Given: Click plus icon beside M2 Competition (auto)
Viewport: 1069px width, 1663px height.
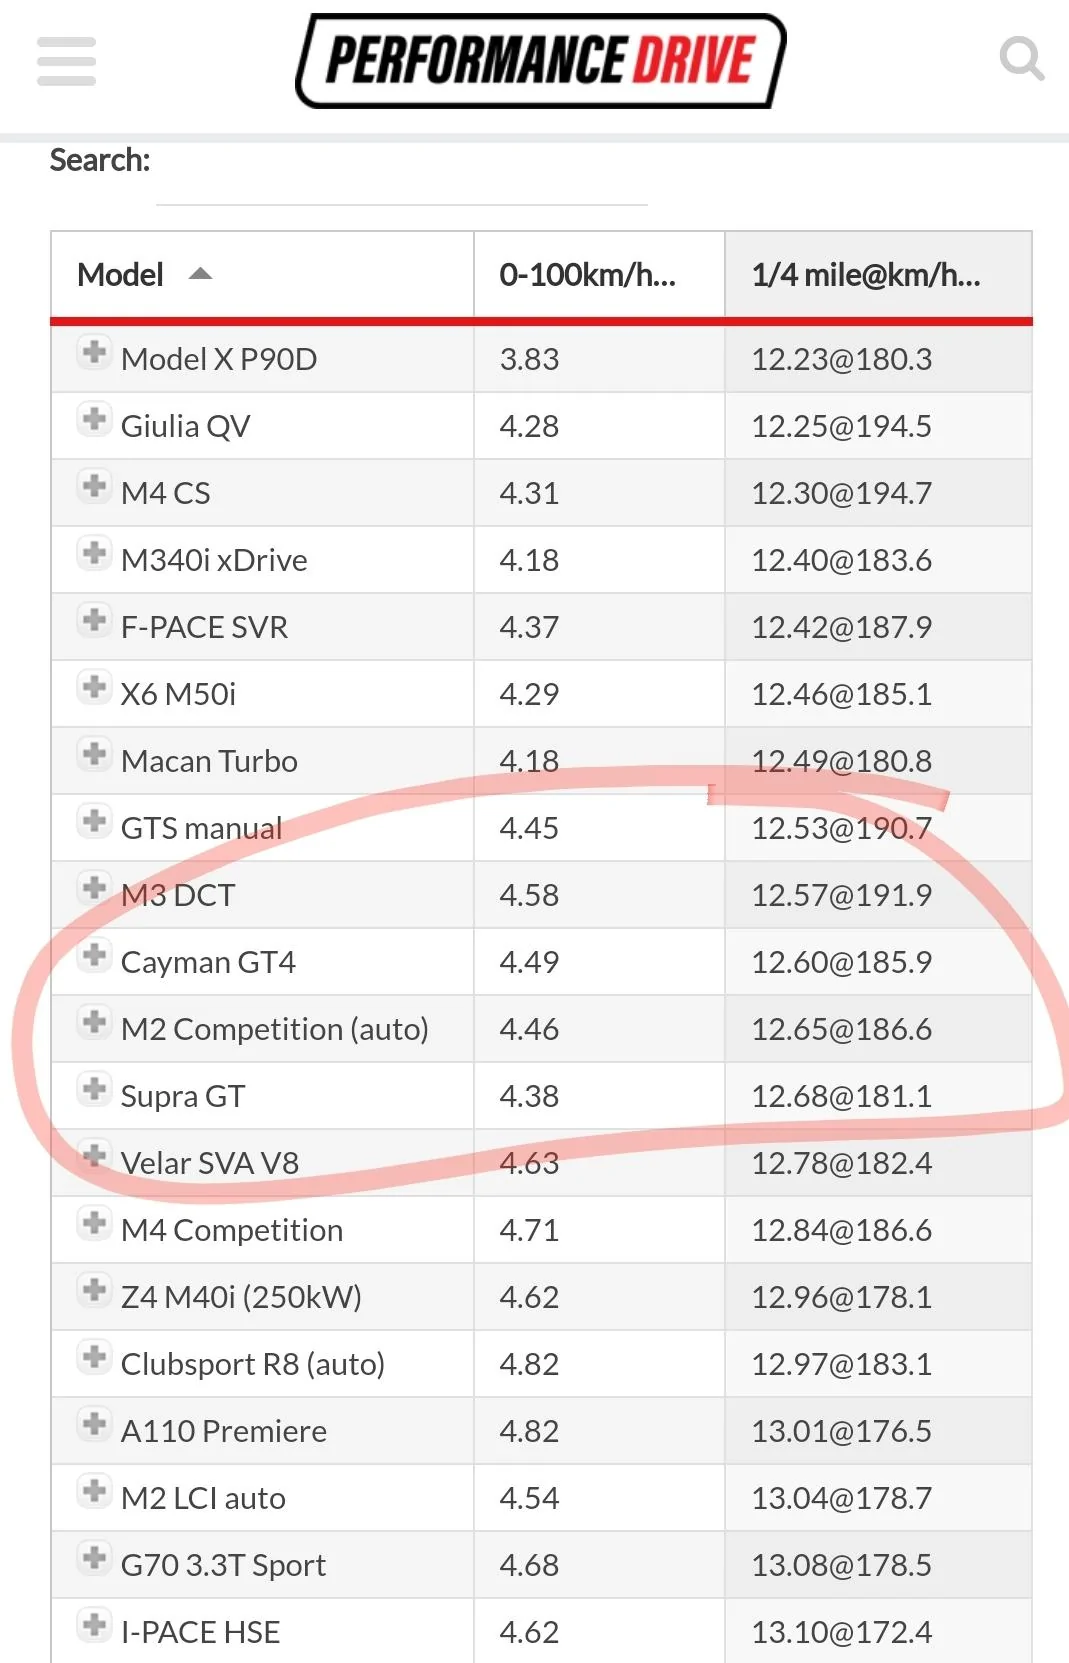Looking at the screenshot, I should (x=94, y=1022).
